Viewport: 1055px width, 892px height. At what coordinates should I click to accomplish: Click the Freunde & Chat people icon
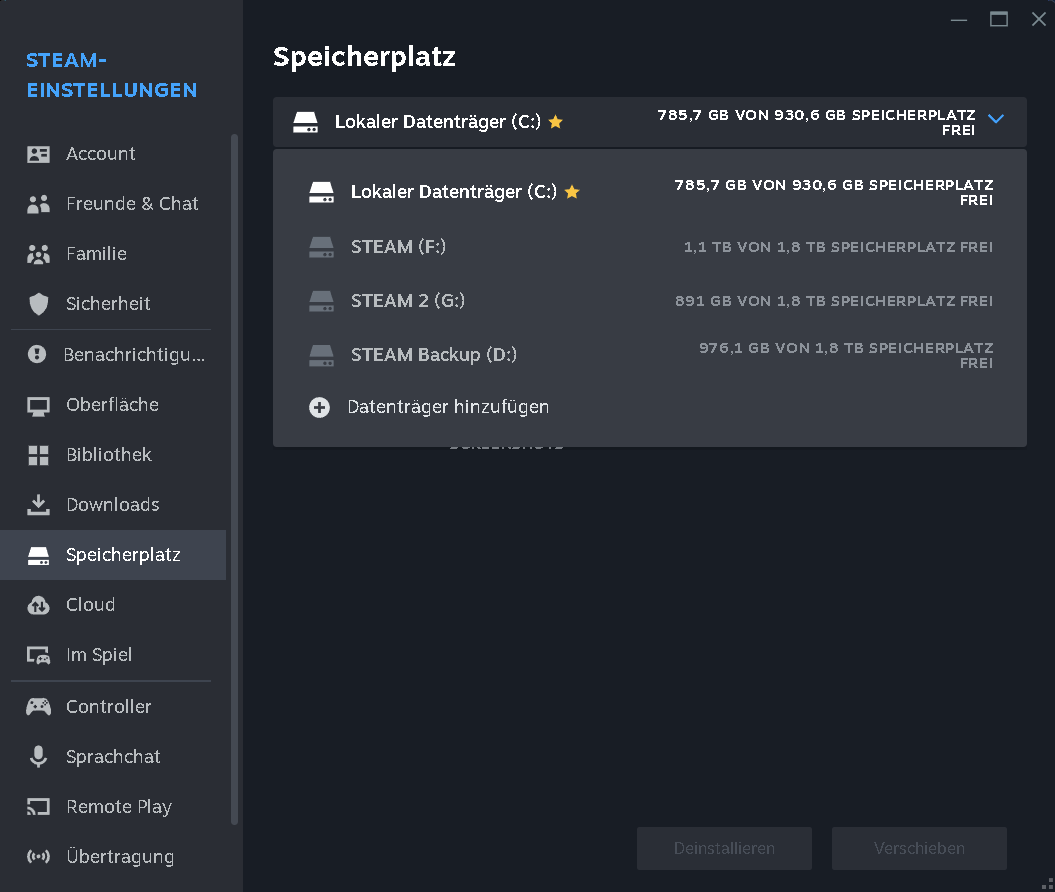tap(38, 204)
